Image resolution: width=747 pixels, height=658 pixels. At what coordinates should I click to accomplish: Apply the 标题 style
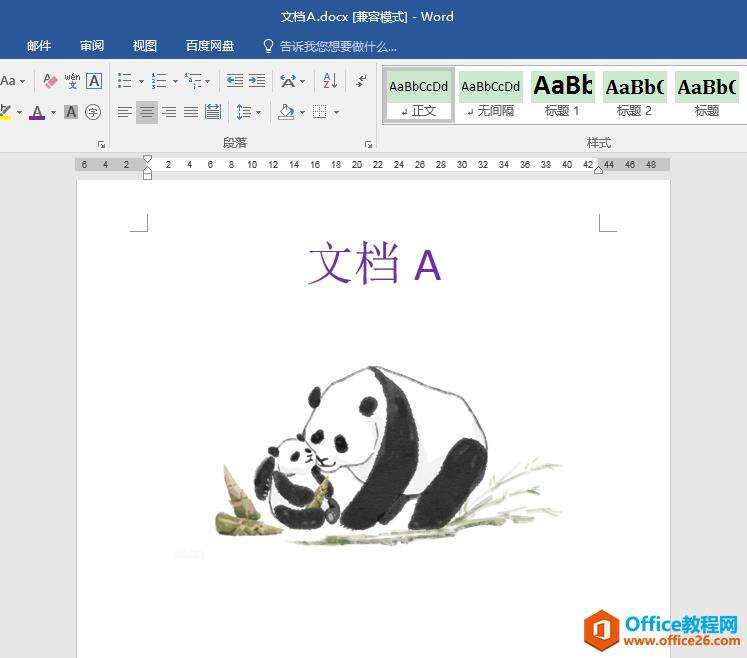(x=707, y=95)
